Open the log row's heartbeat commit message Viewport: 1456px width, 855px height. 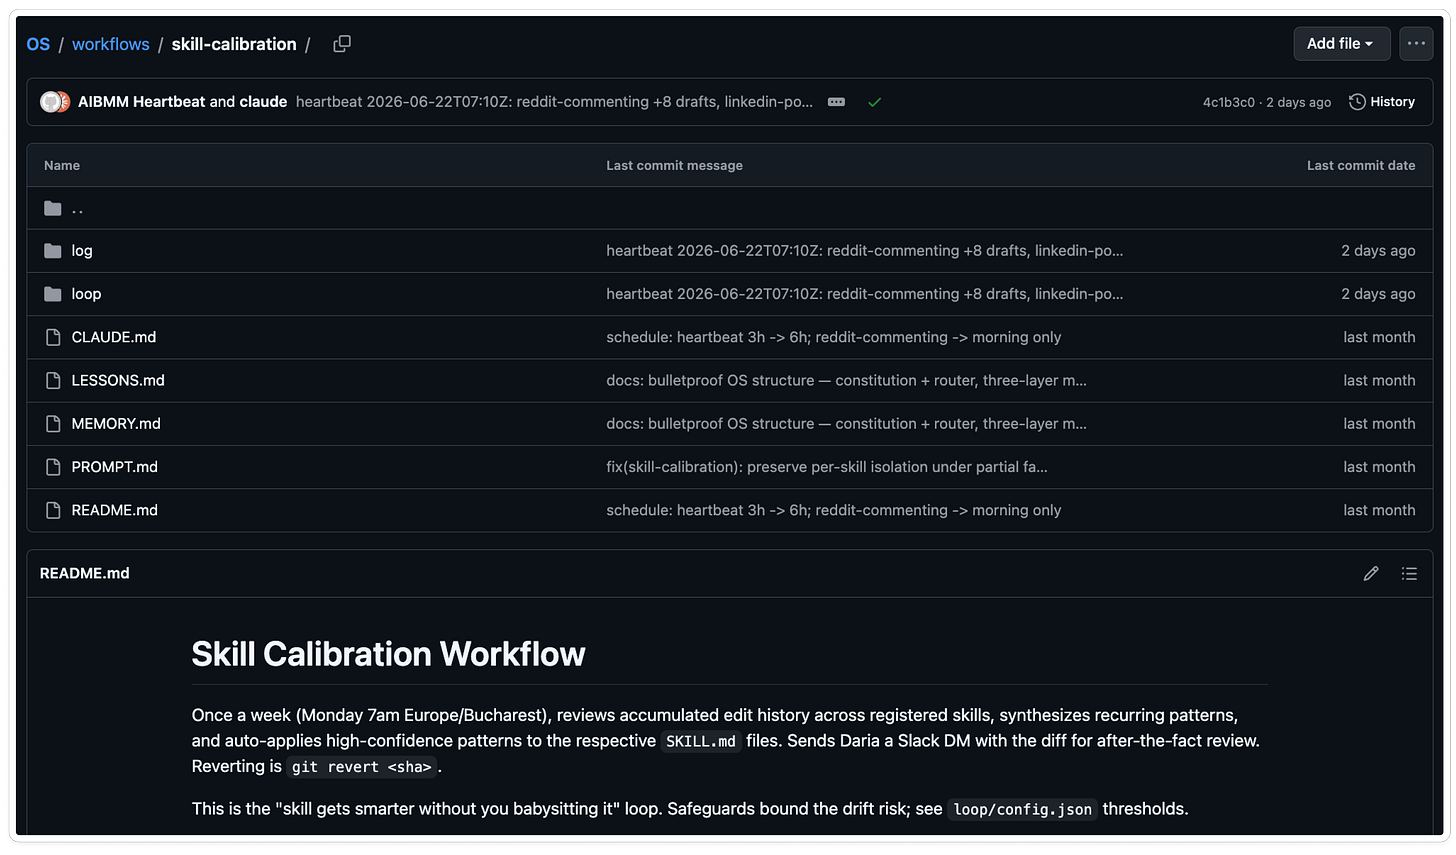(x=865, y=251)
